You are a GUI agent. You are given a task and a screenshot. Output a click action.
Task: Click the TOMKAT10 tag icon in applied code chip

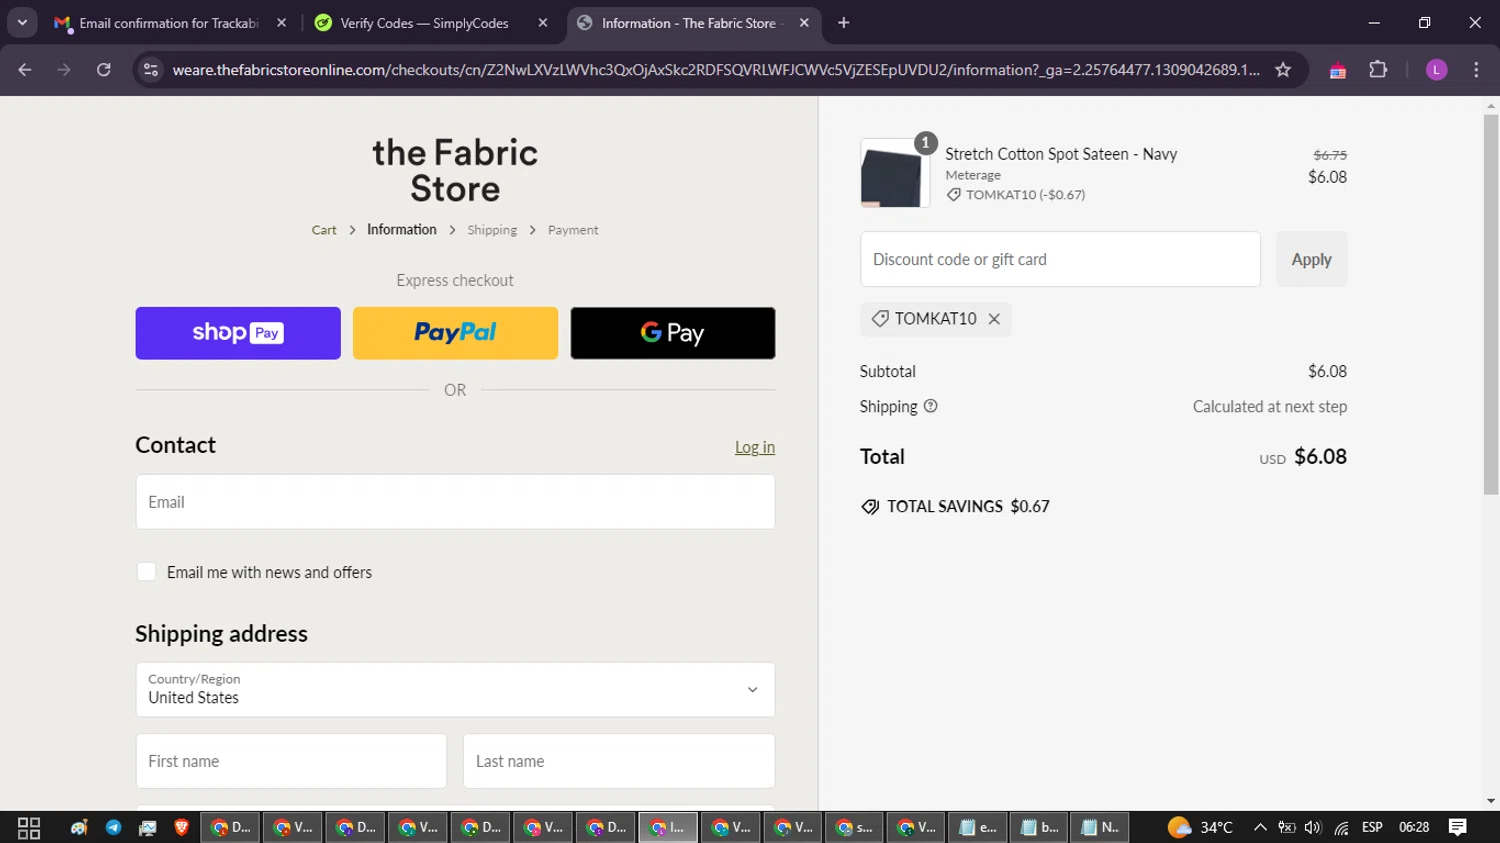coord(880,319)
